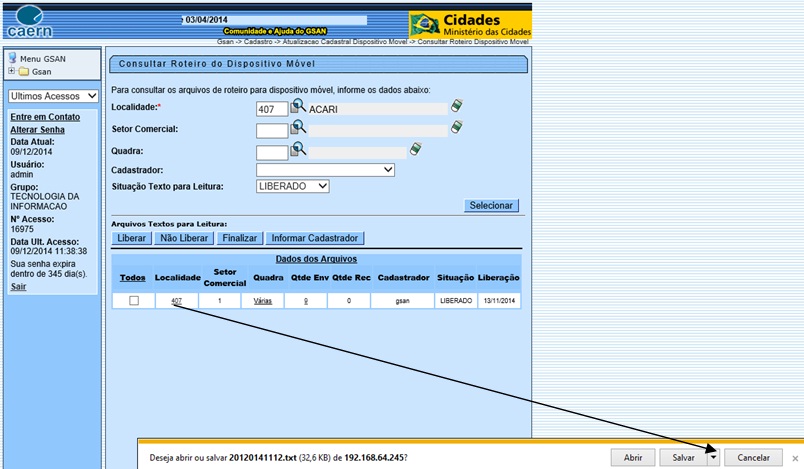Close the download notification bar
The width and height of the screenshot is (804, 469).
[795, 458]
